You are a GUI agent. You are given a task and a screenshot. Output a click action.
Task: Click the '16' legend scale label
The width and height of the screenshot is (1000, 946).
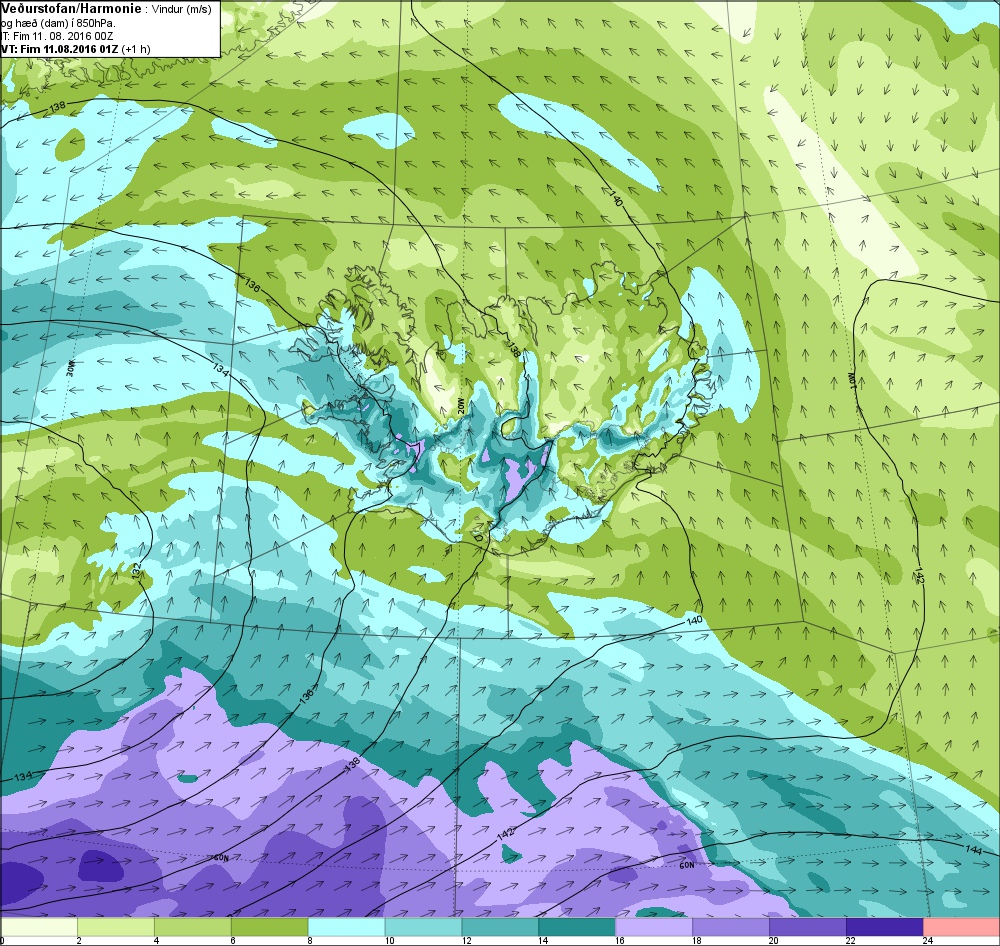(x=620, y=941)
